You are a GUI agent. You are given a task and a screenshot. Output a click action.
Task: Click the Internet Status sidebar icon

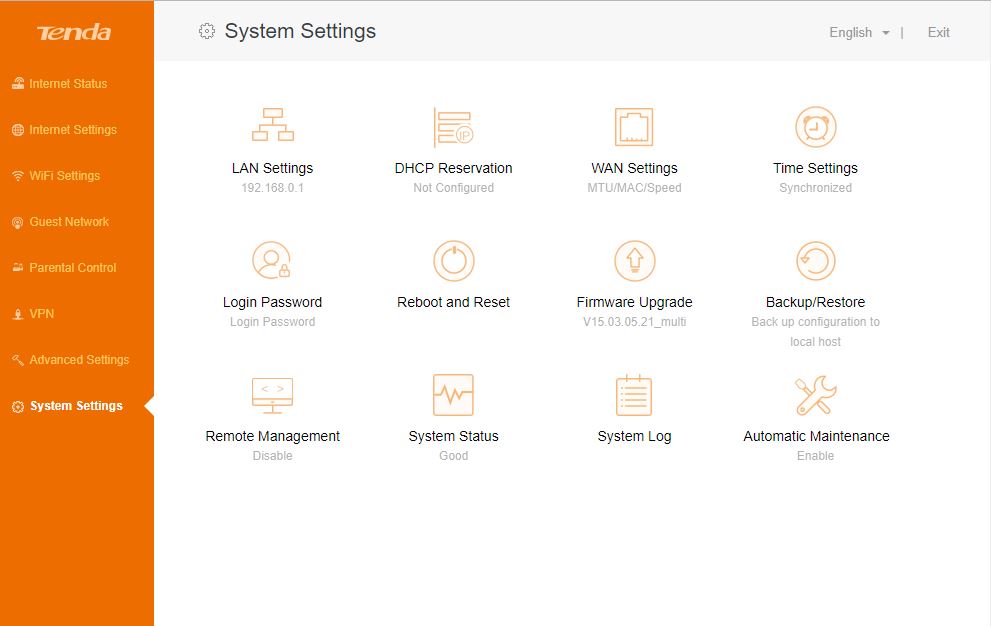[x=18, y=83]
